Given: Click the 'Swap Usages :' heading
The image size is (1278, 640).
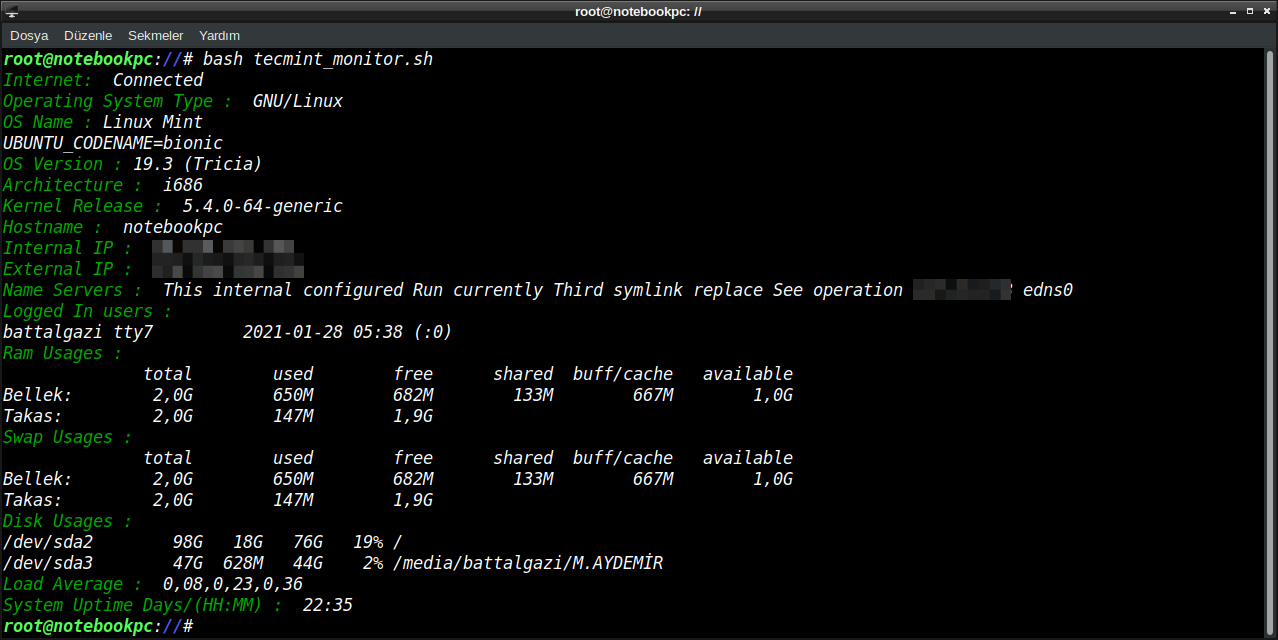Looking at the screenshot, I should tap(68, 437).
